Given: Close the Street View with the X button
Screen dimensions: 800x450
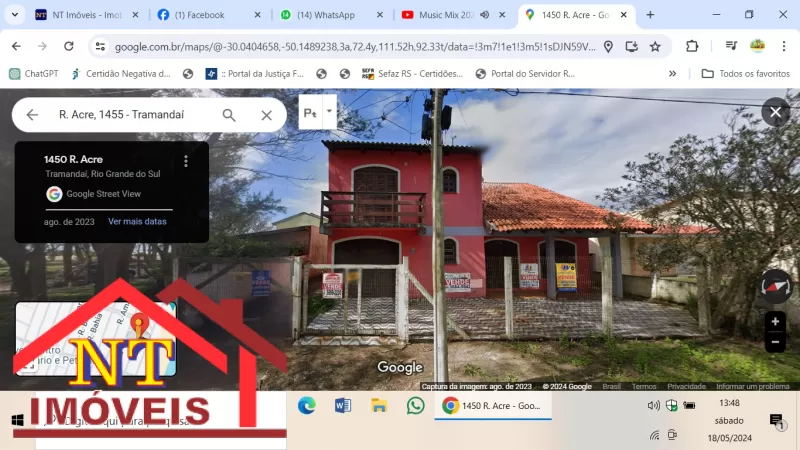Looking at the screenshot, I should (775, 112).
